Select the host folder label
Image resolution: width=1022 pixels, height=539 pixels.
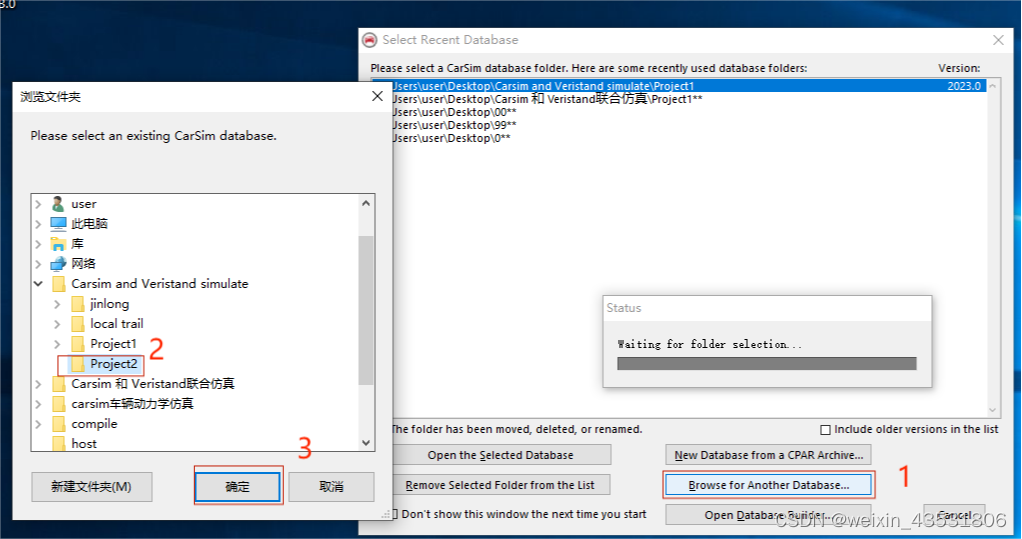(x=84, y=444)
